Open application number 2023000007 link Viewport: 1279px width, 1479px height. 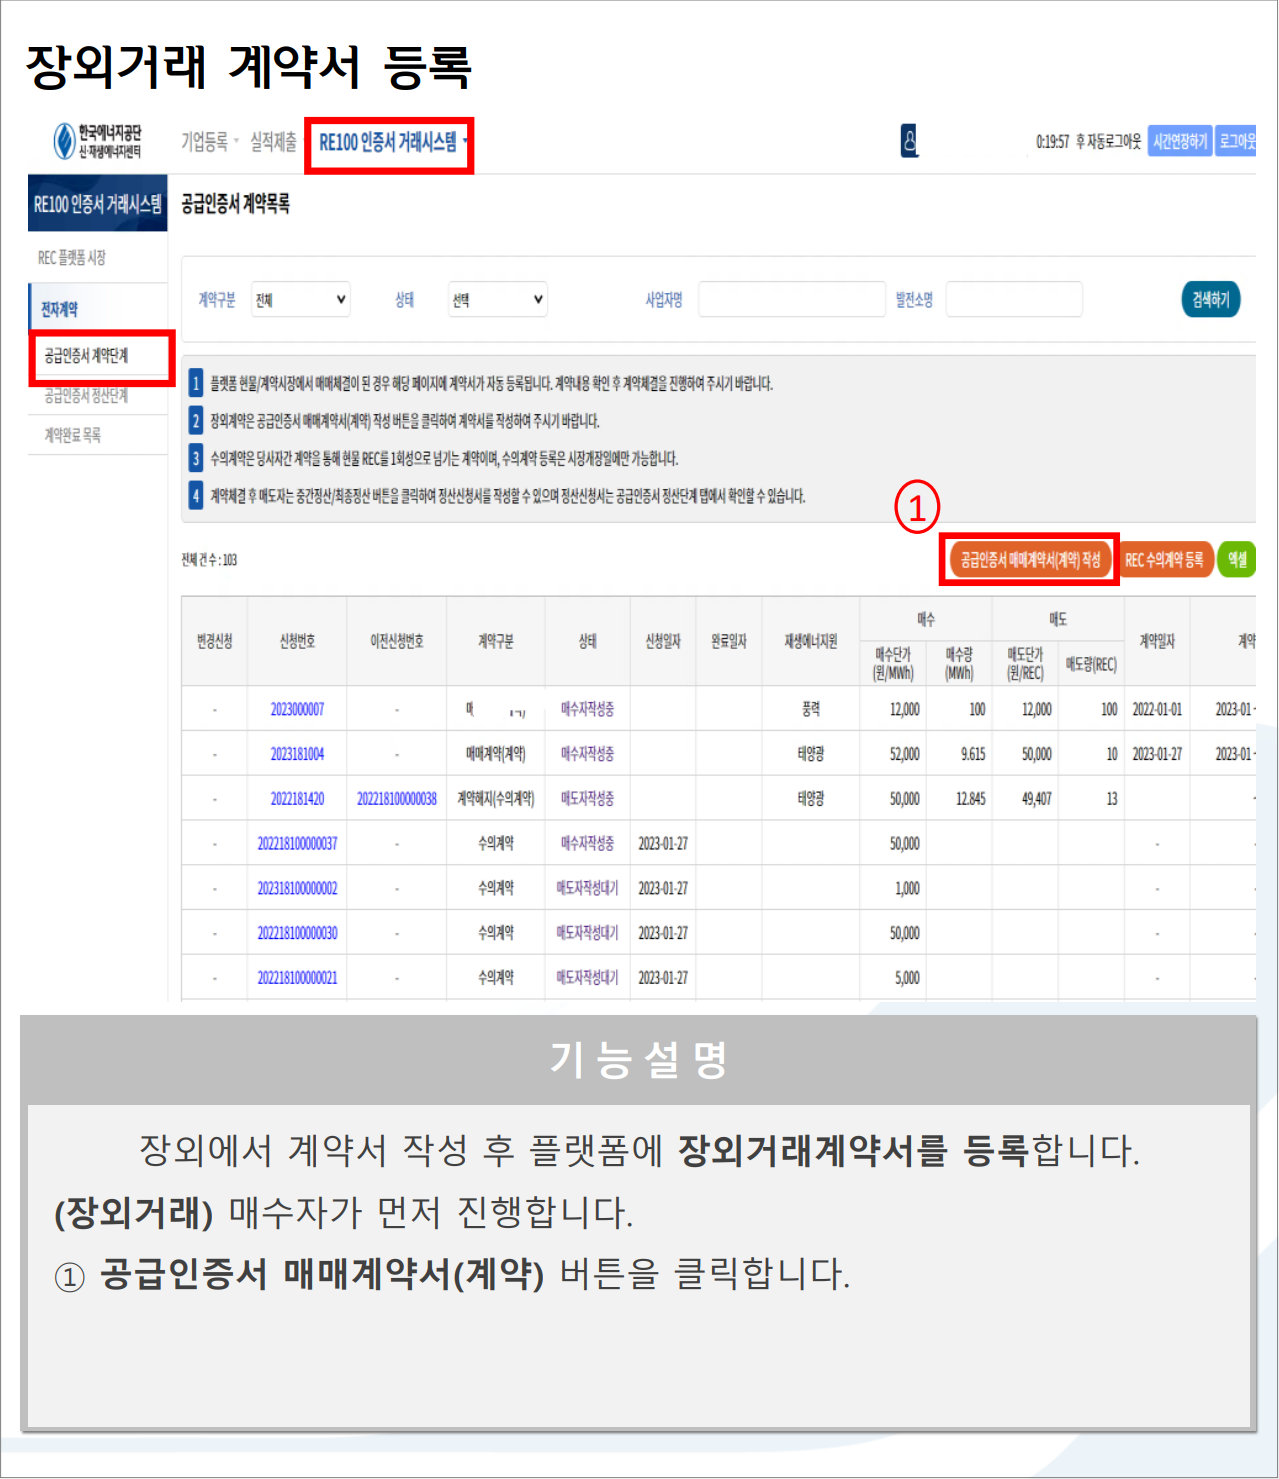(x=297, y=709)
